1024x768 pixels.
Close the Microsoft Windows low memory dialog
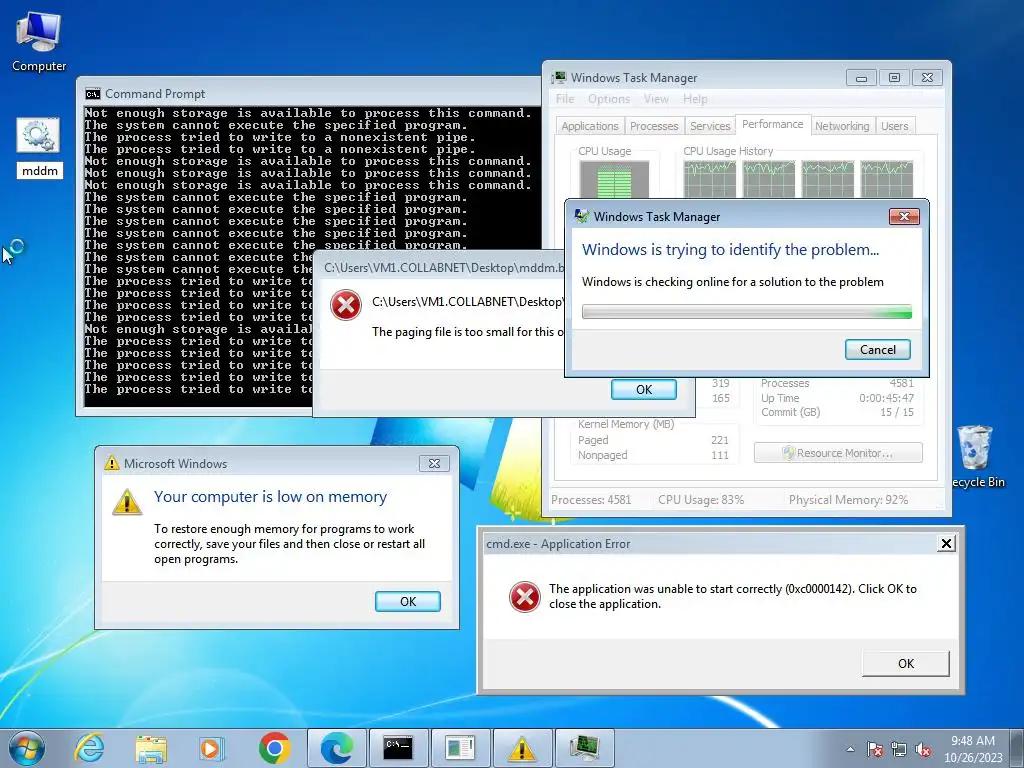click(434, 463)
